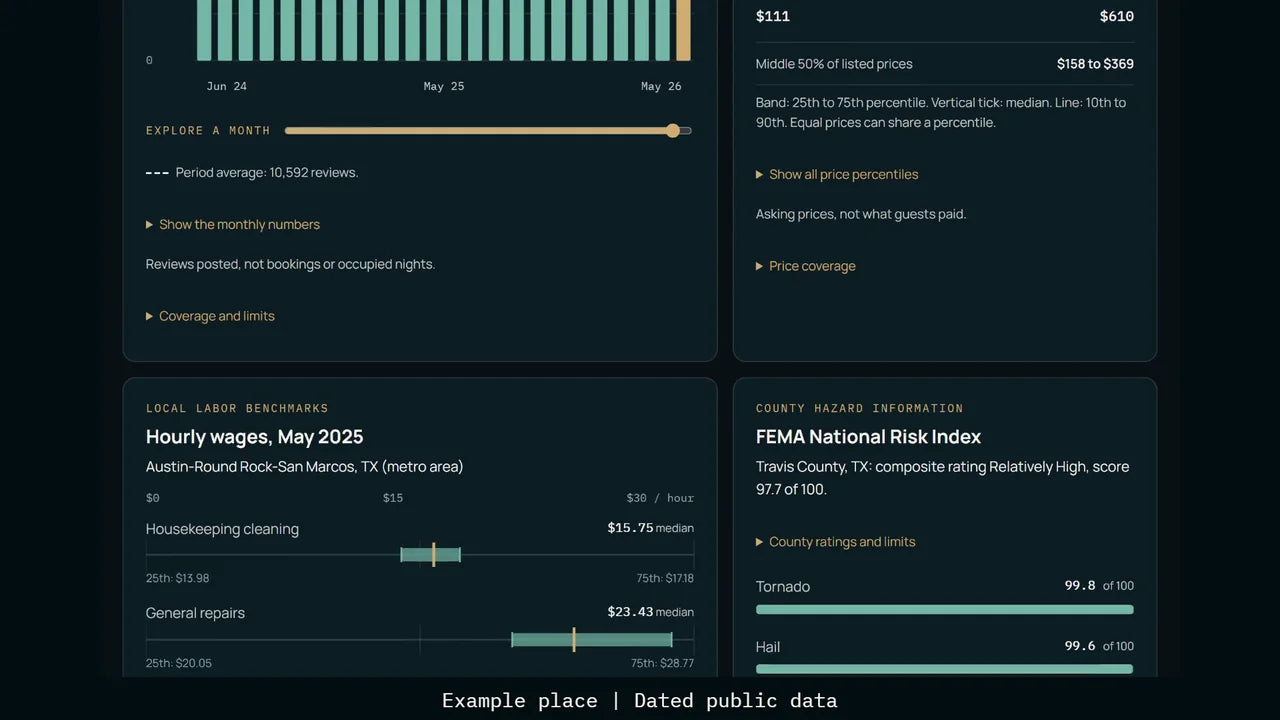Click the Asking prices, not what guests paid note
Image resolution: width=1280 pixels, height=720 pixels.
coord(861,214)
